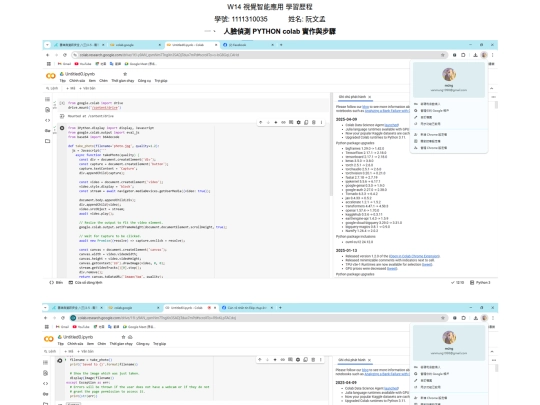Stop the running cell in lower Colab window

tap(60, 360)
